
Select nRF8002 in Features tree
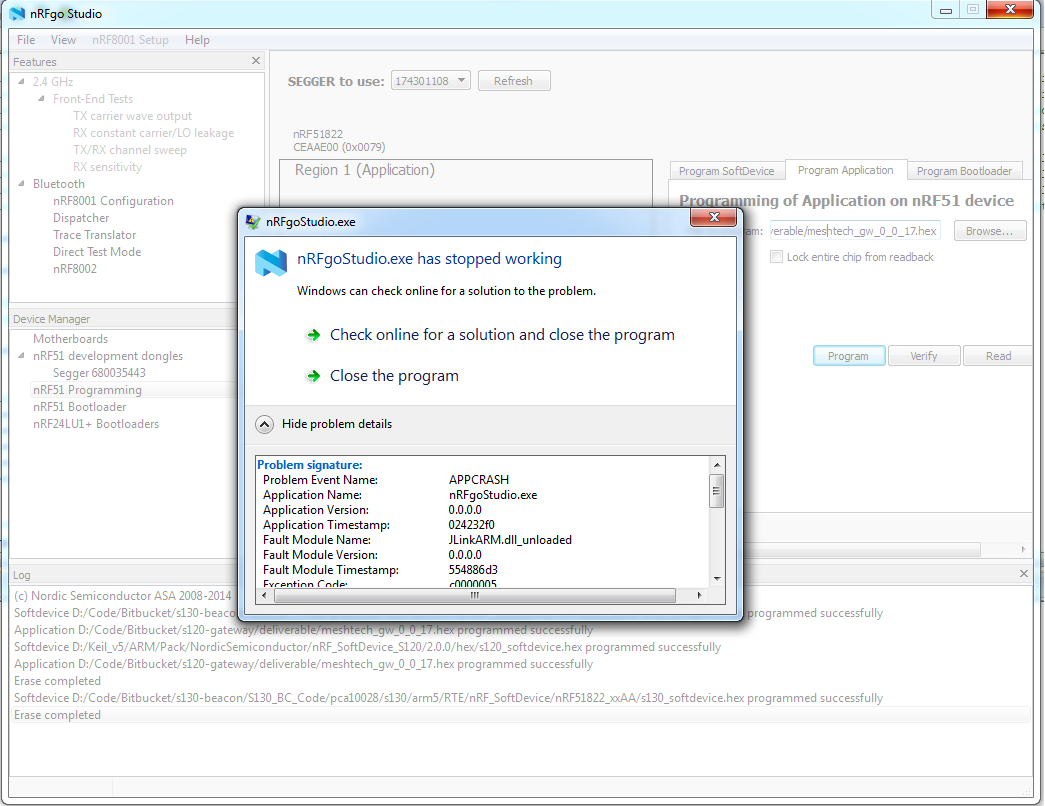coord(75,269)
